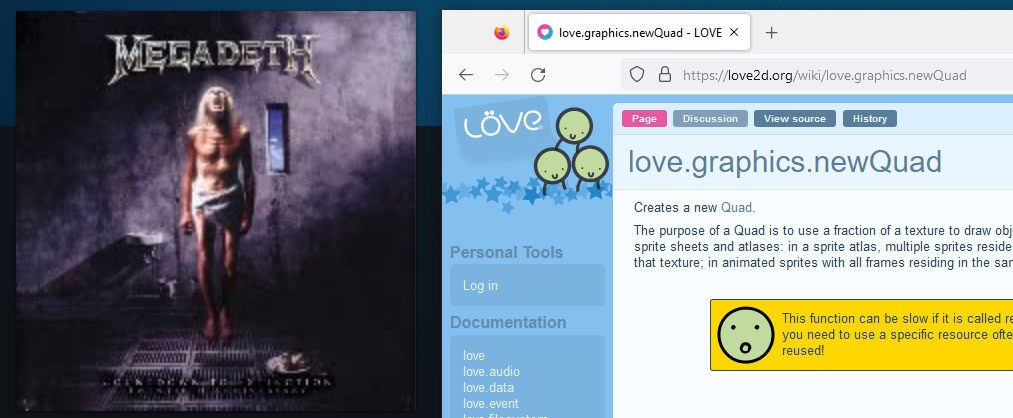
Task: Click the Log in link
Action: 480,286
